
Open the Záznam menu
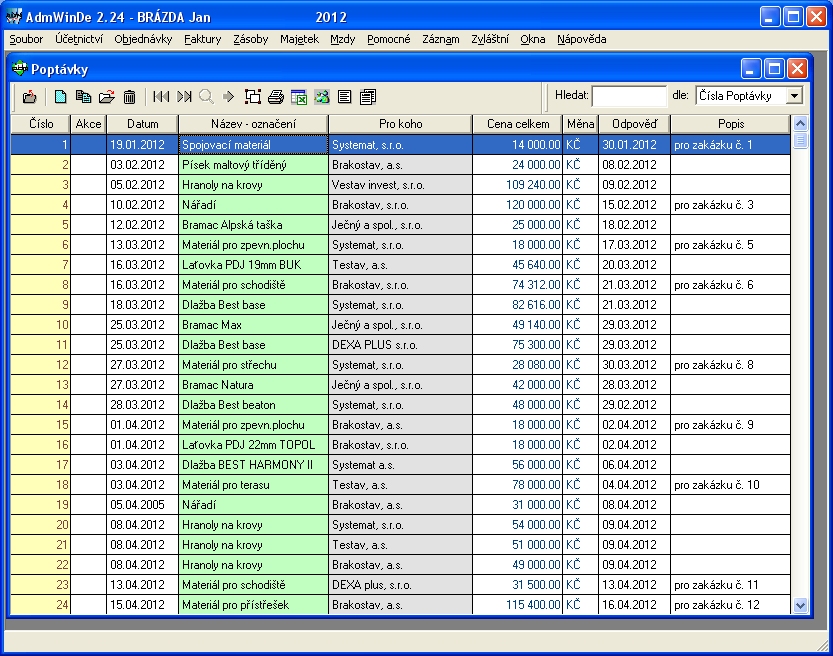pos(441,39)
